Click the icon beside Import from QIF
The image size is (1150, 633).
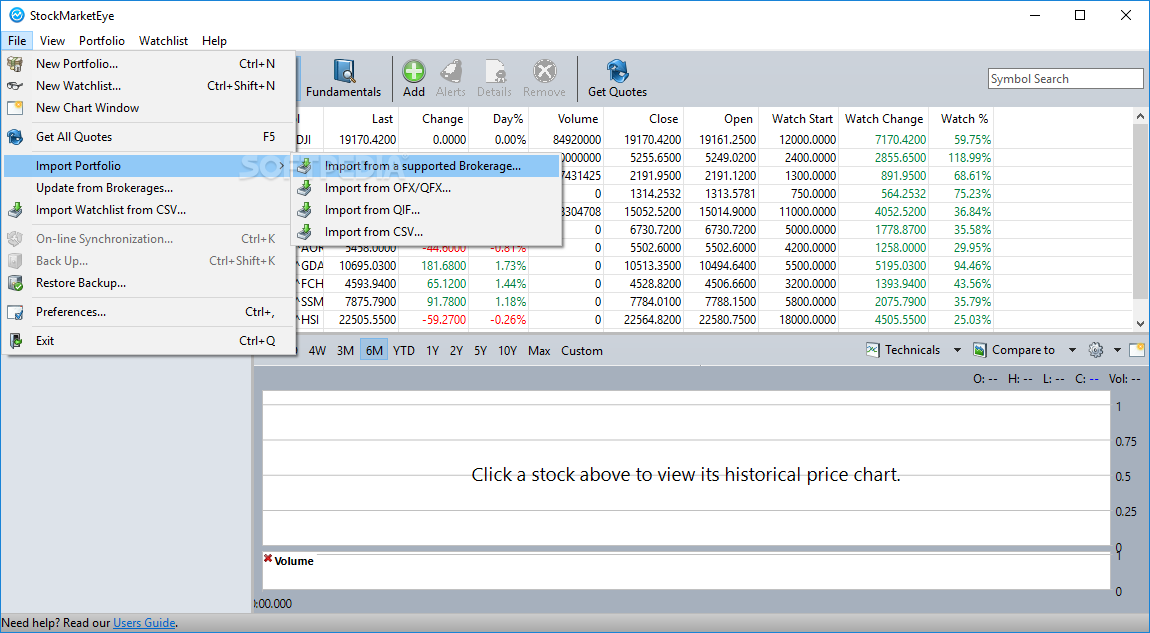[304, 210]
